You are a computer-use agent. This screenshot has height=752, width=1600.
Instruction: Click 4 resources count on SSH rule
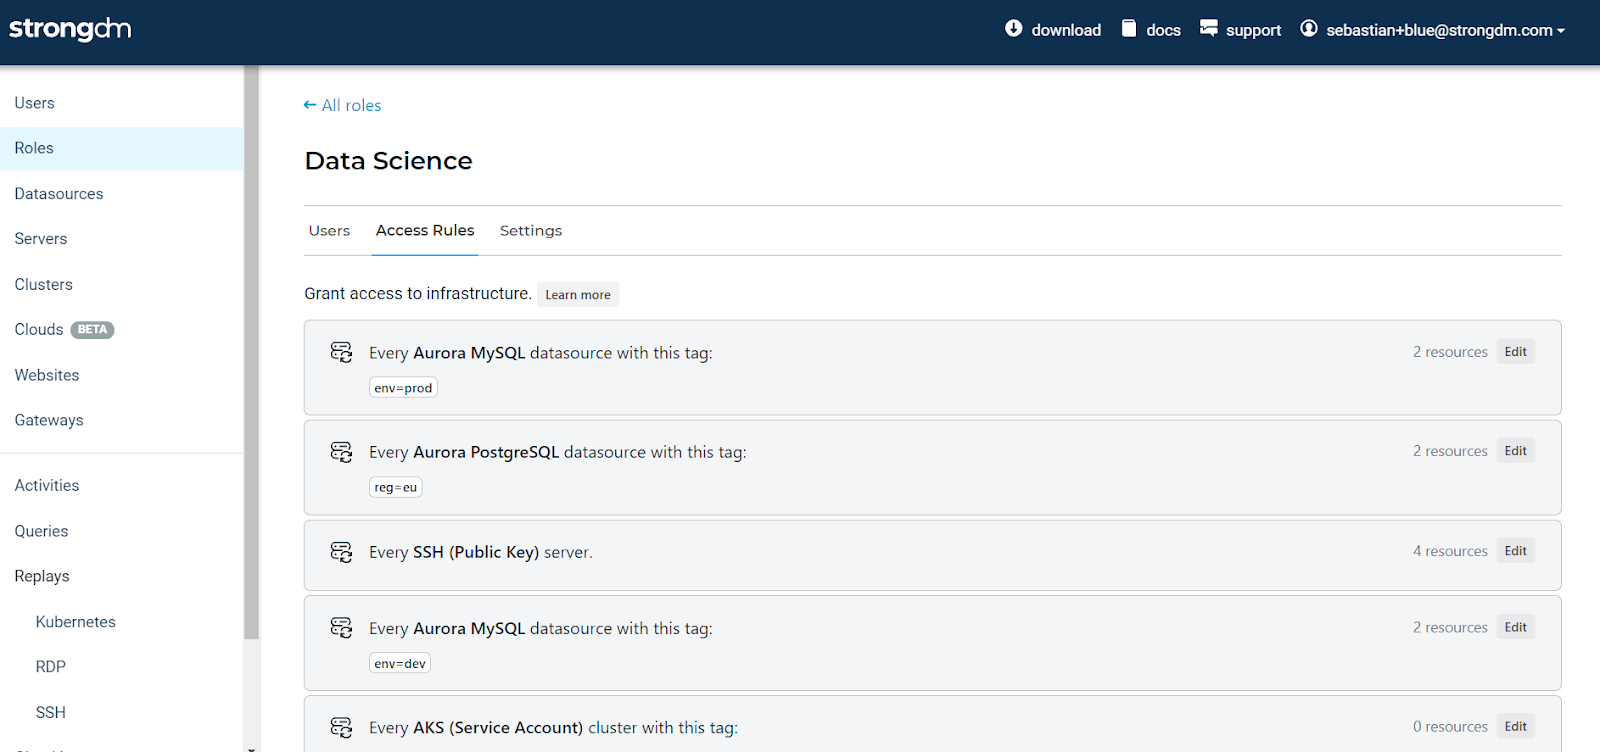(1450, 551)
